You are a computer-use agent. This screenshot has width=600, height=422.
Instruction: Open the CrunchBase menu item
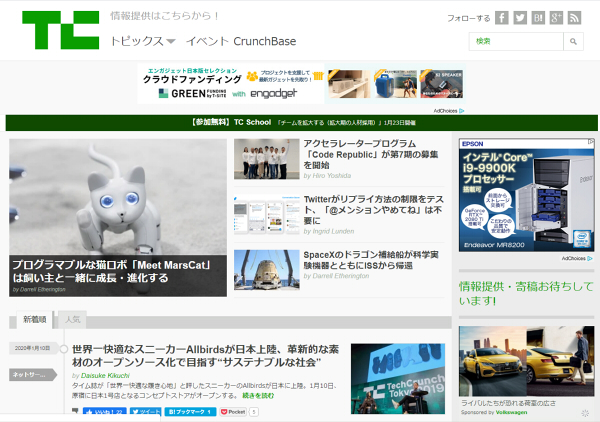pyautogui.click(x=264, y=41)
